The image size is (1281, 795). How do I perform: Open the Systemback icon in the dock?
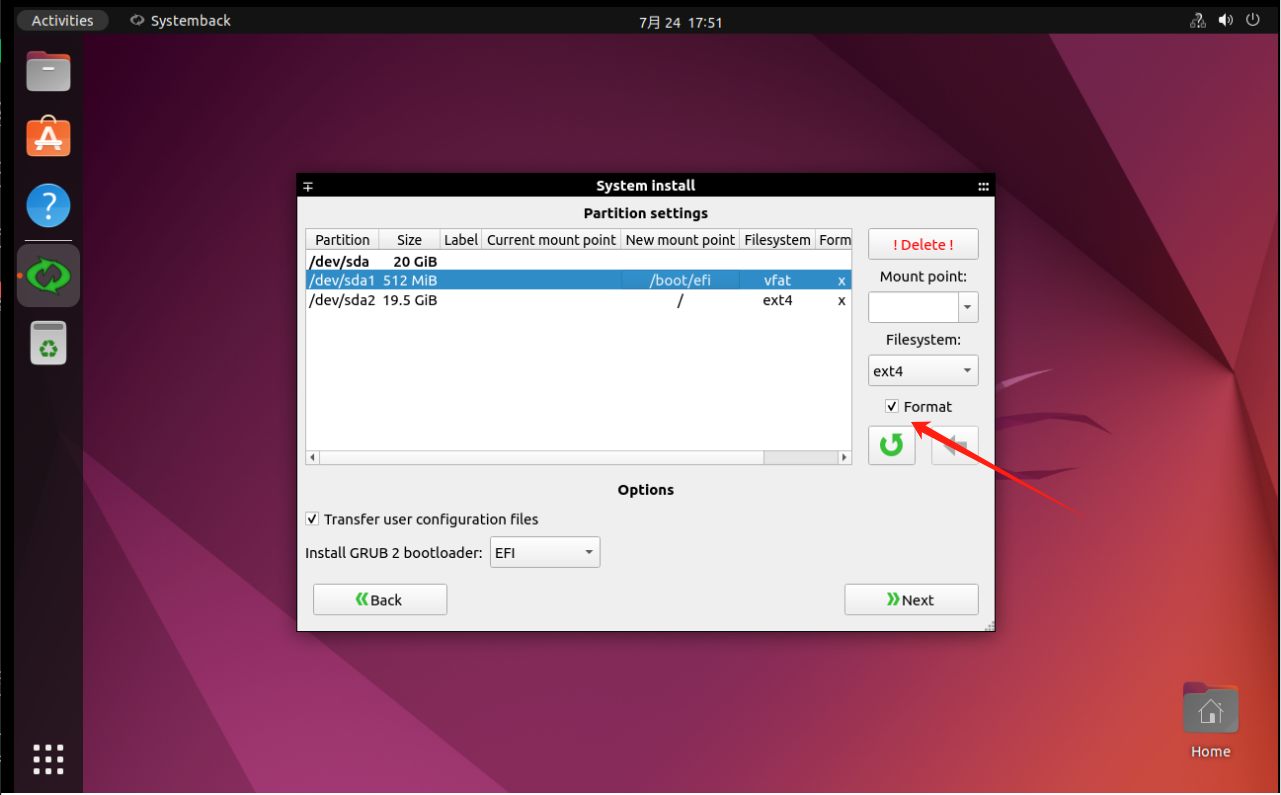[47, 274]
